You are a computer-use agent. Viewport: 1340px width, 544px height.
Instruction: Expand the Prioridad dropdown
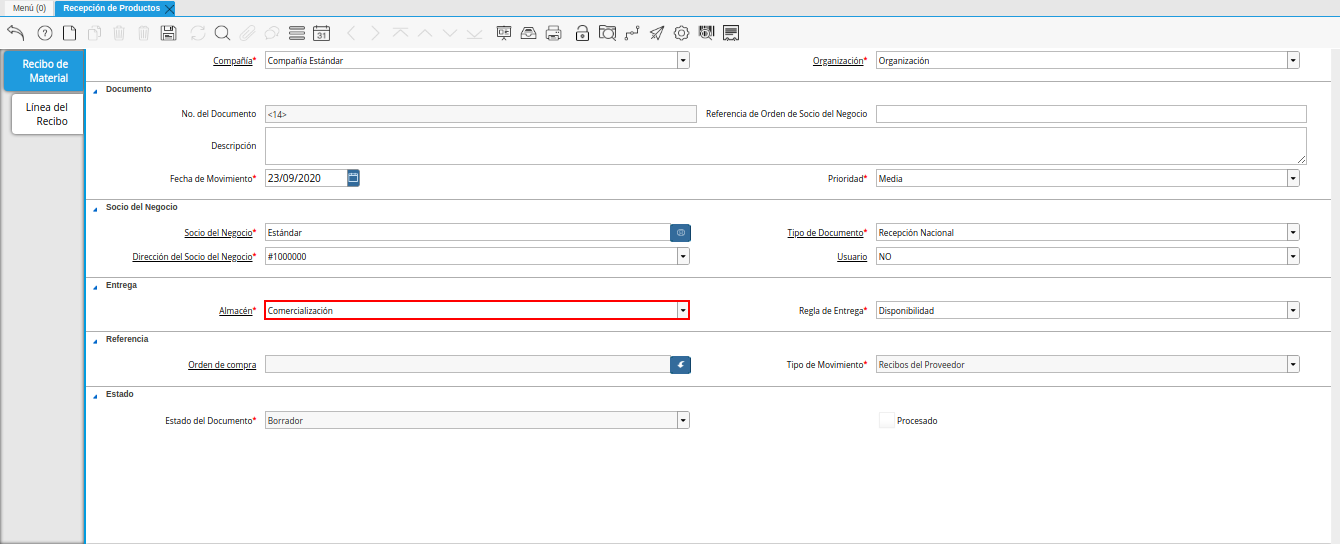click(1293, 178)
